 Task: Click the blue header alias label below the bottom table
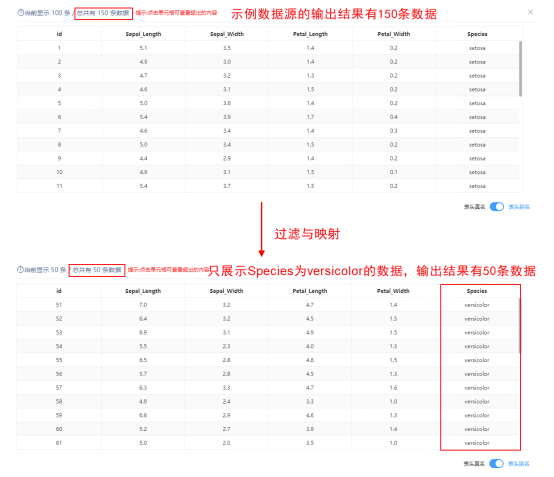(519, 463)
